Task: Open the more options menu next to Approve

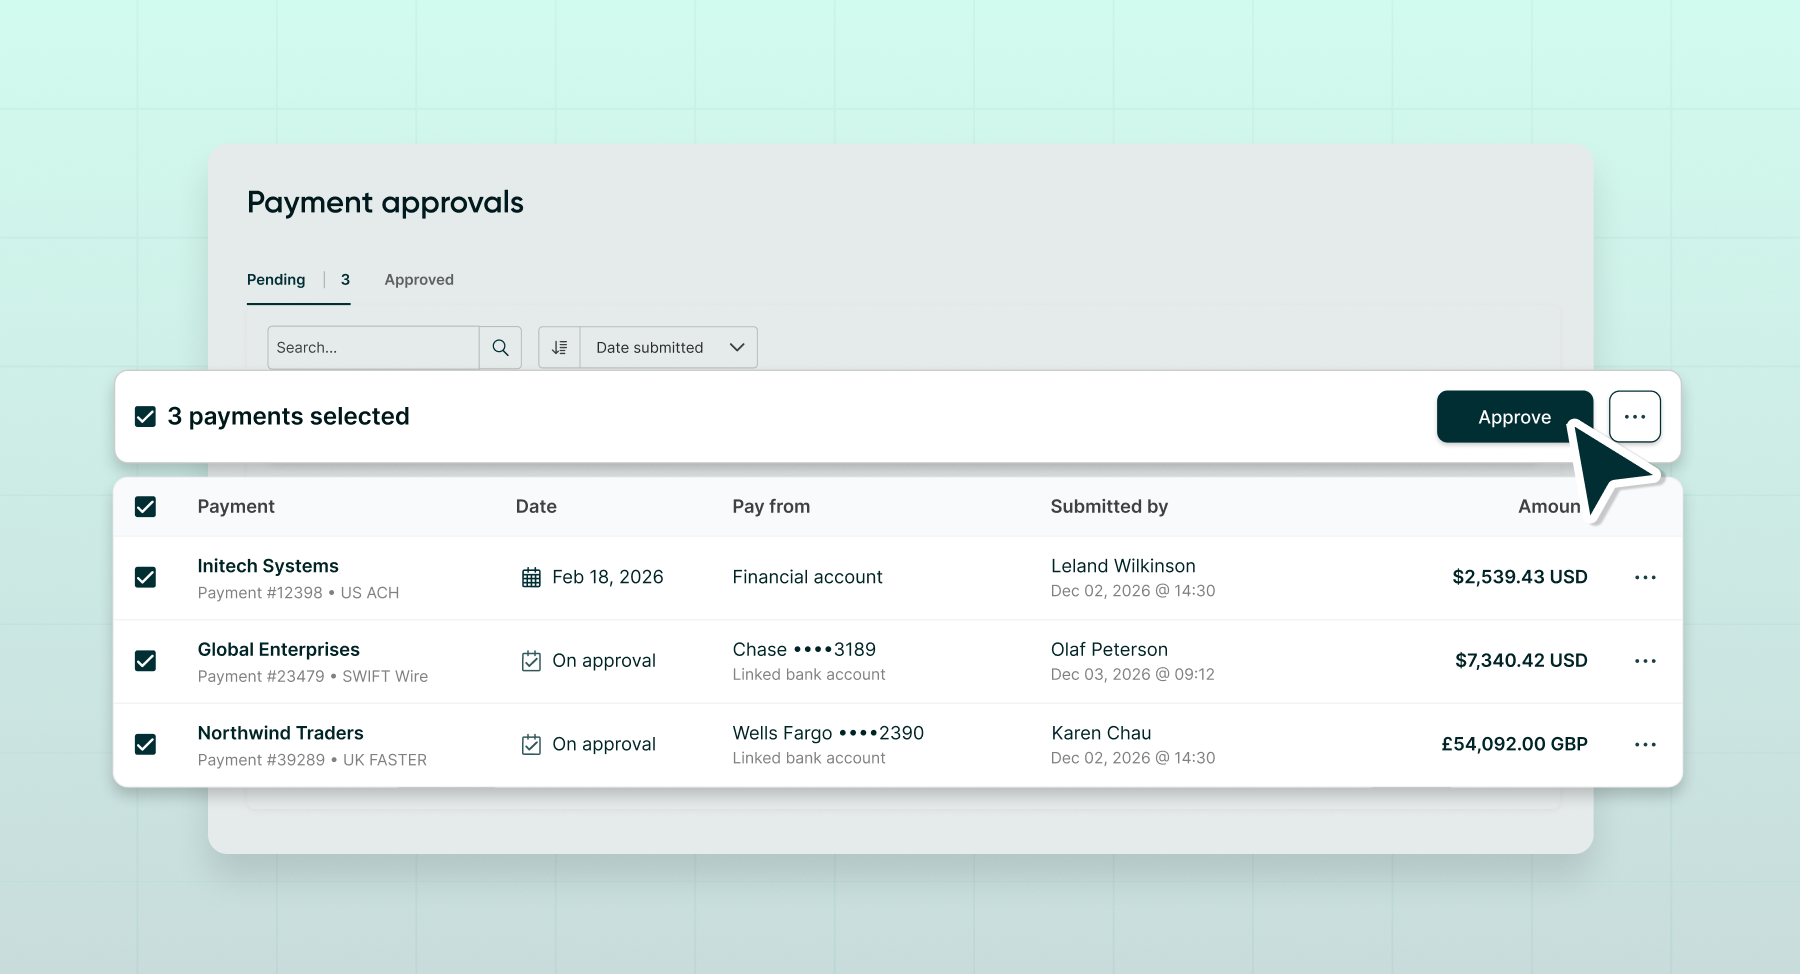Action: [1634, 416]
